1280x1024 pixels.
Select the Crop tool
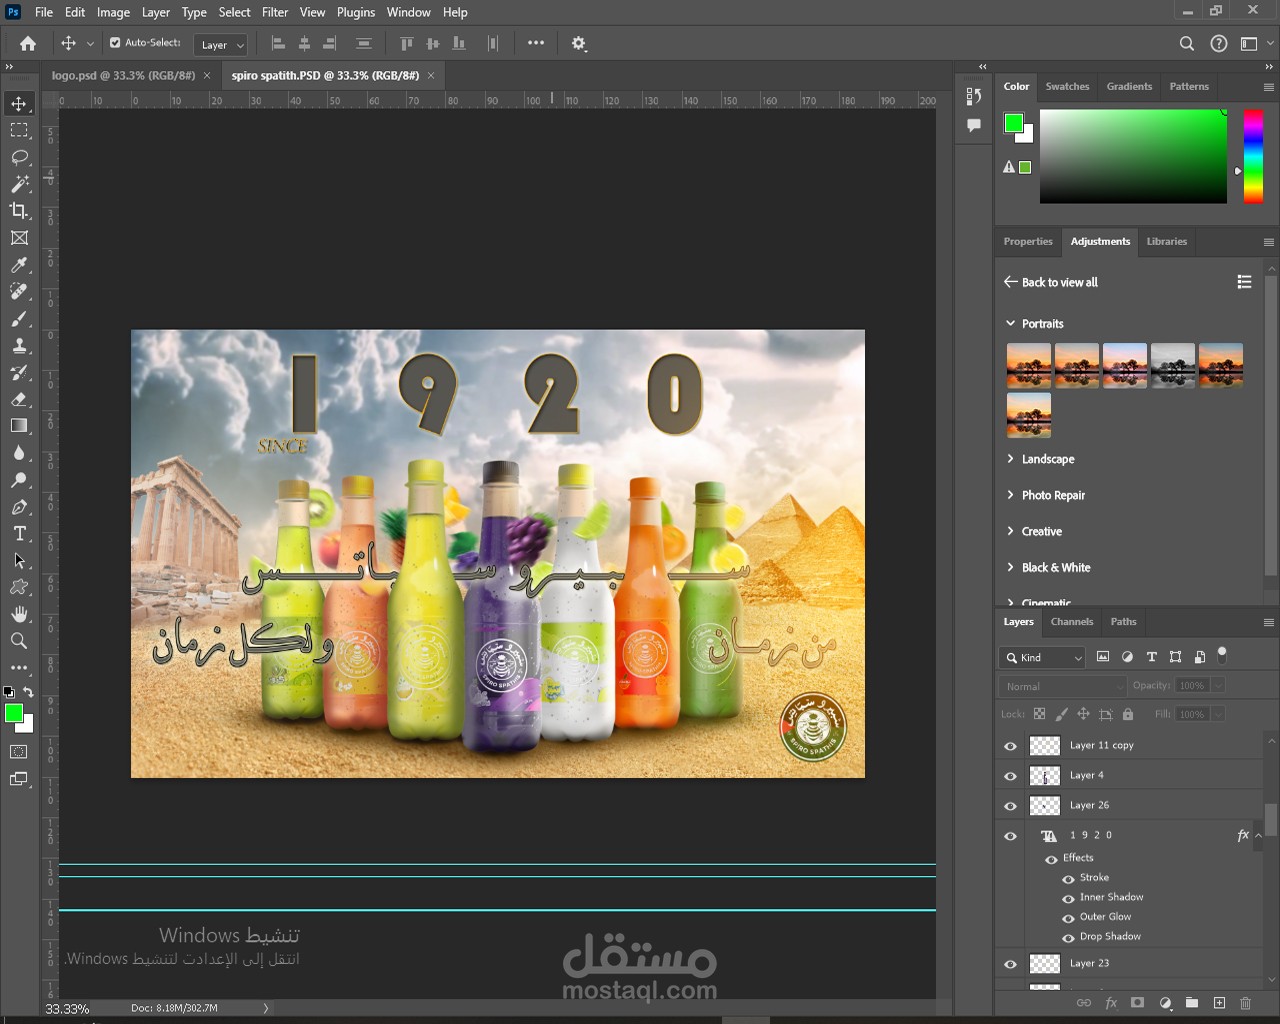19,211
